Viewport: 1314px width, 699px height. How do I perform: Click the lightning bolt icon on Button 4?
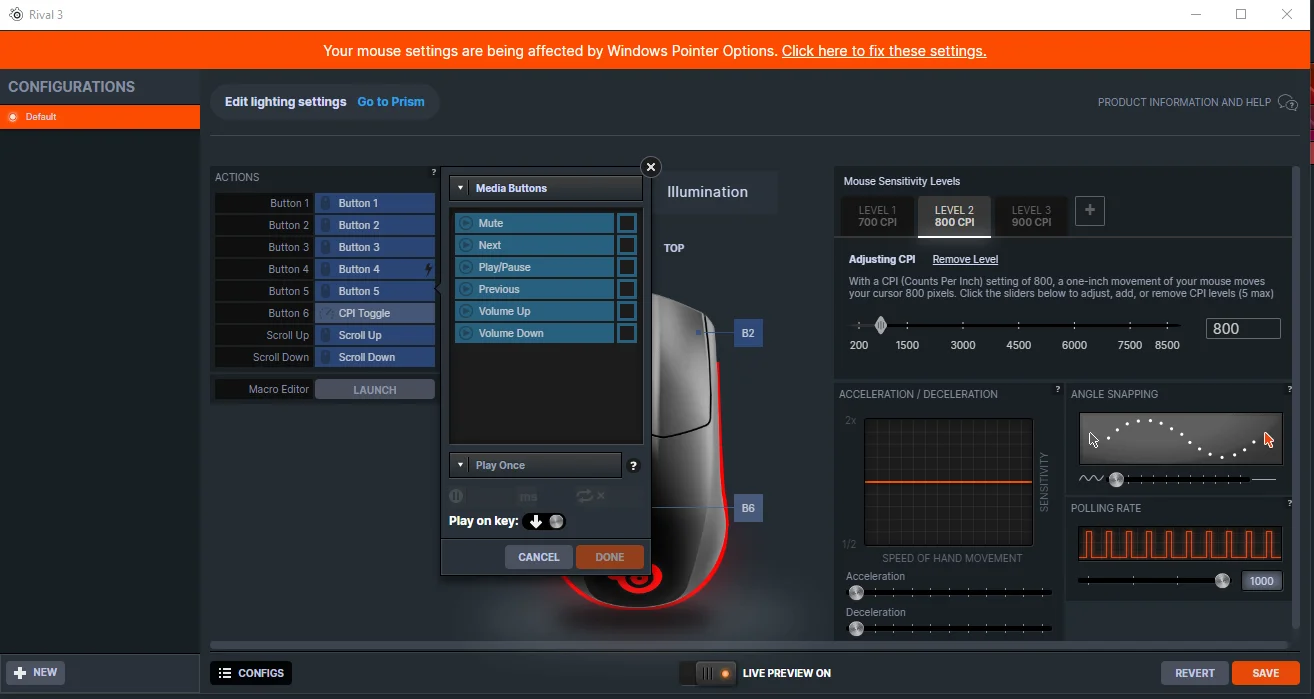429,269
